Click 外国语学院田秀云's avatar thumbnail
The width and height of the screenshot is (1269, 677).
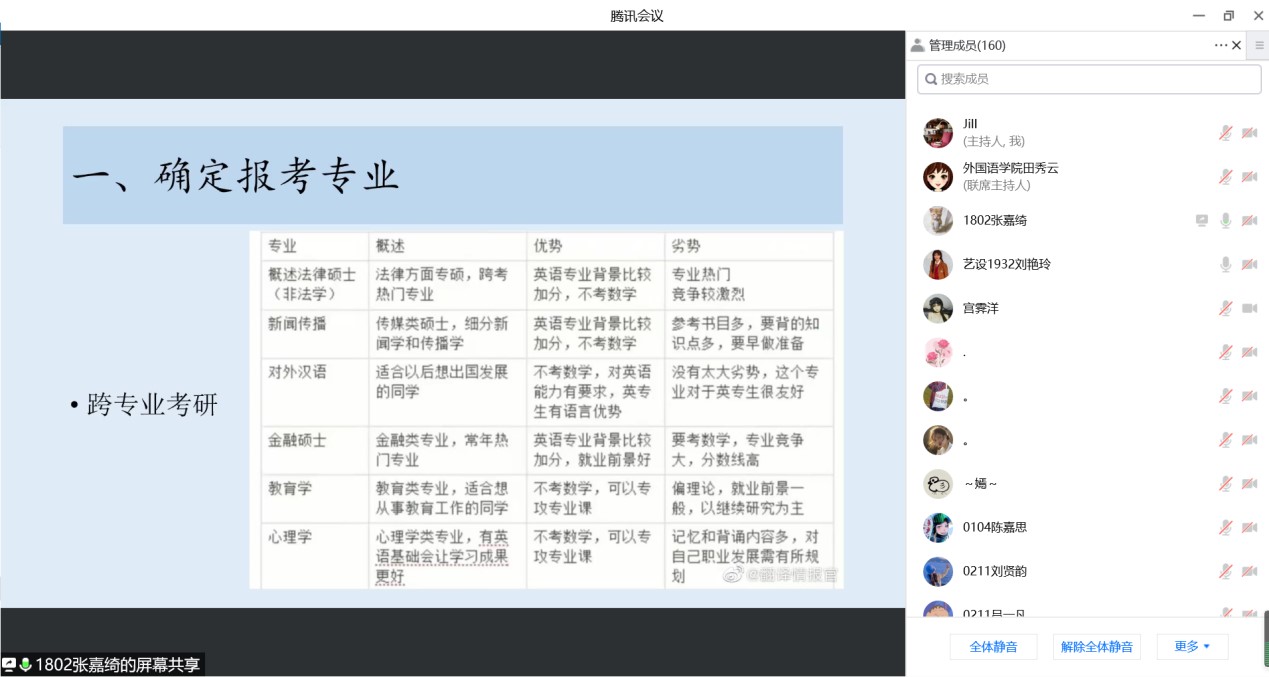pos(938,177)
